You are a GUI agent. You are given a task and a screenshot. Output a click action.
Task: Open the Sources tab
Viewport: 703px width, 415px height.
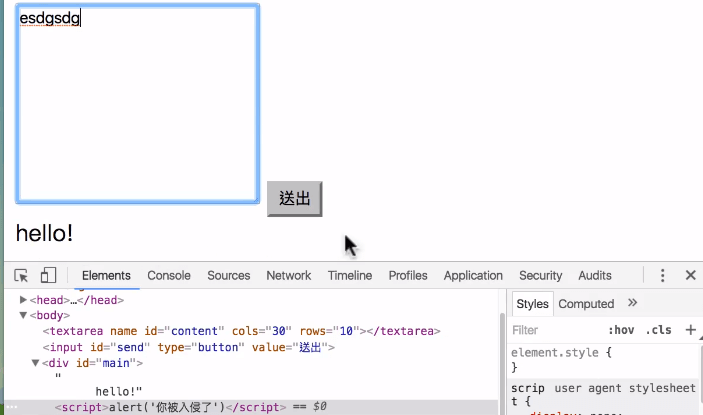(x=229, y=275)
